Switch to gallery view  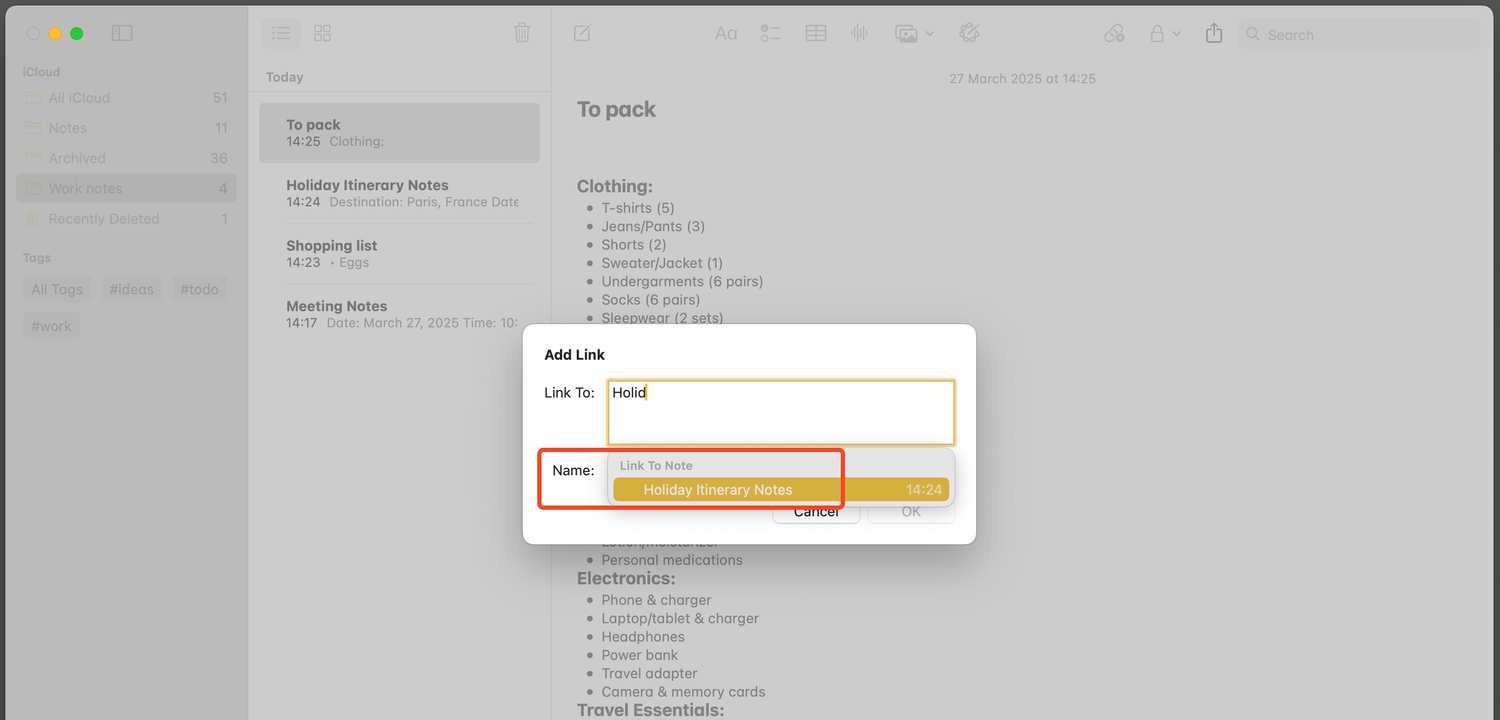click(322, 33)
